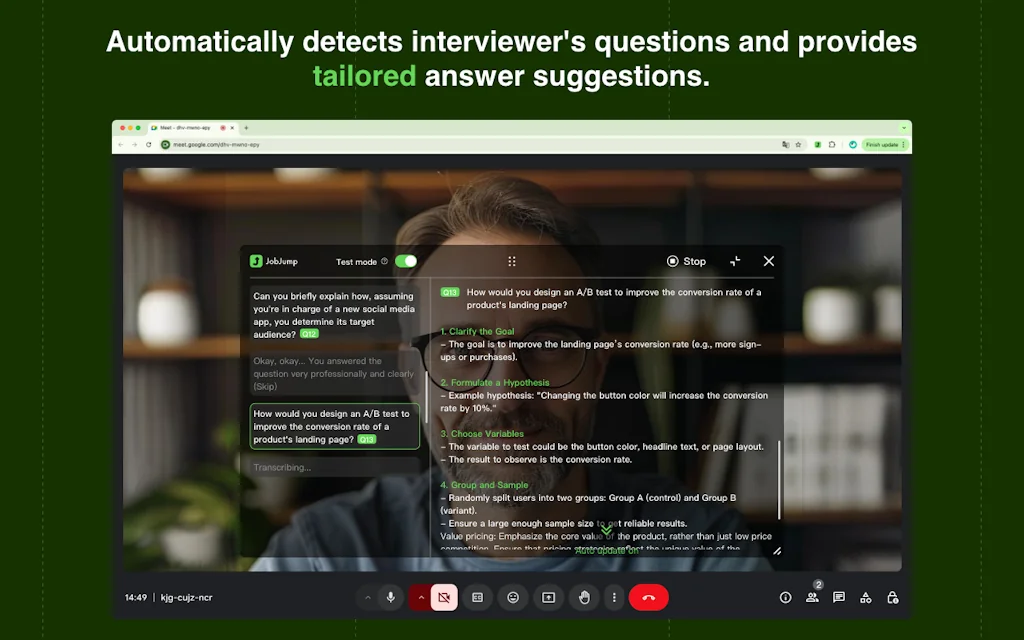Disable host controls via lock icon

click(892, 597)
